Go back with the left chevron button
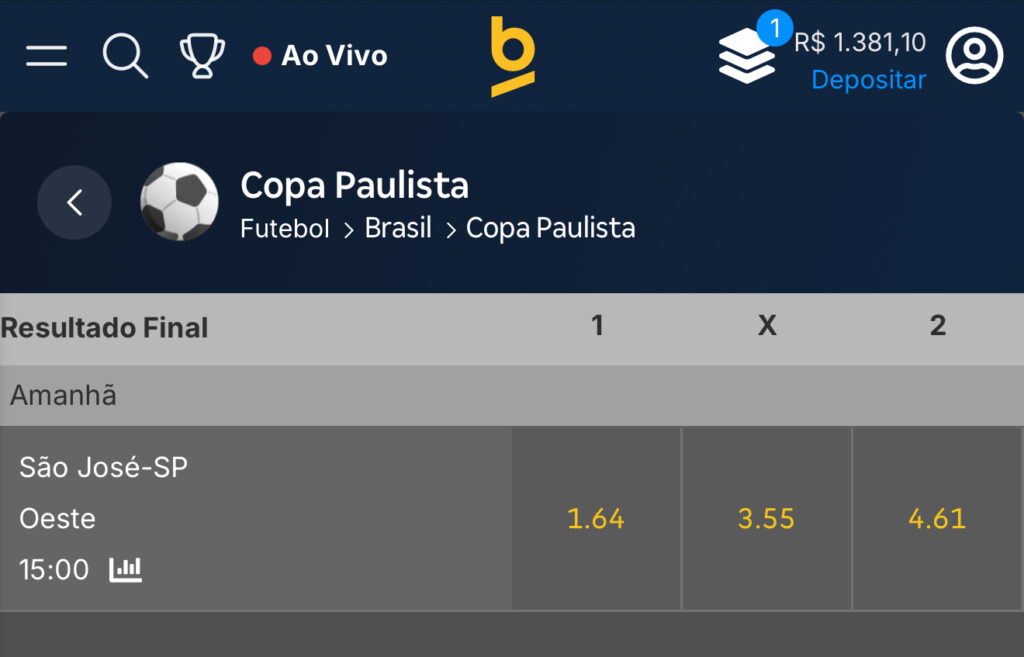Image resolution: width=1024 pixels, height=657 pixels. [x=74, y=202]
